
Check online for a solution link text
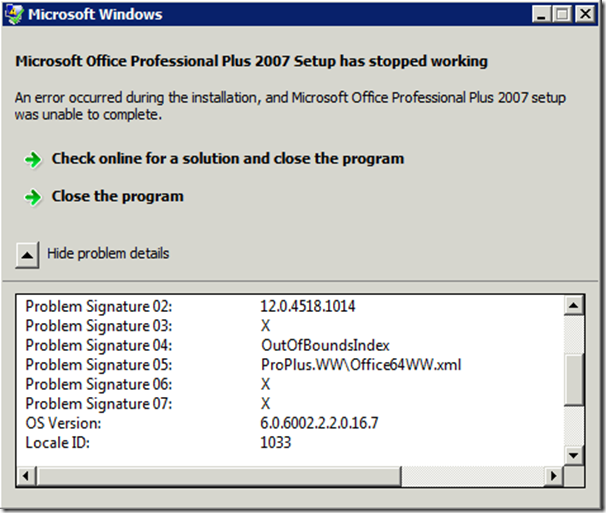[228, 159]
